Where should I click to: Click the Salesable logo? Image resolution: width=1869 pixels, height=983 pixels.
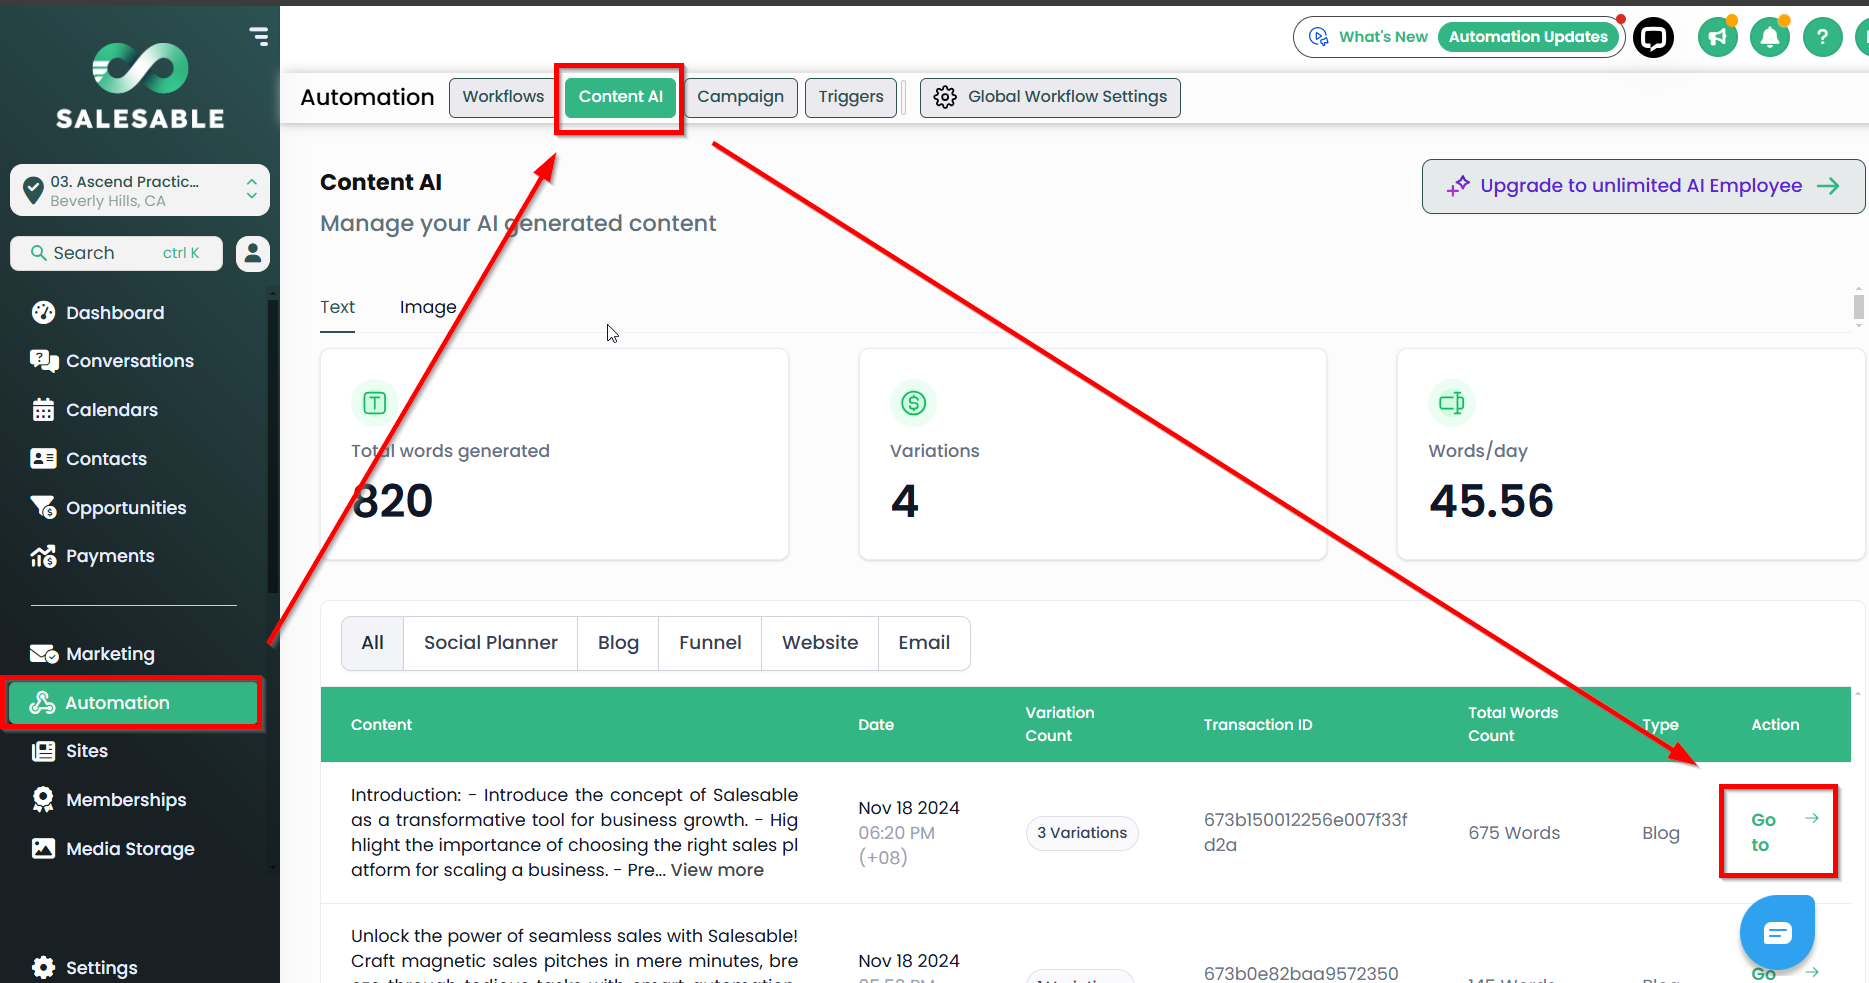tap(140, 87)
